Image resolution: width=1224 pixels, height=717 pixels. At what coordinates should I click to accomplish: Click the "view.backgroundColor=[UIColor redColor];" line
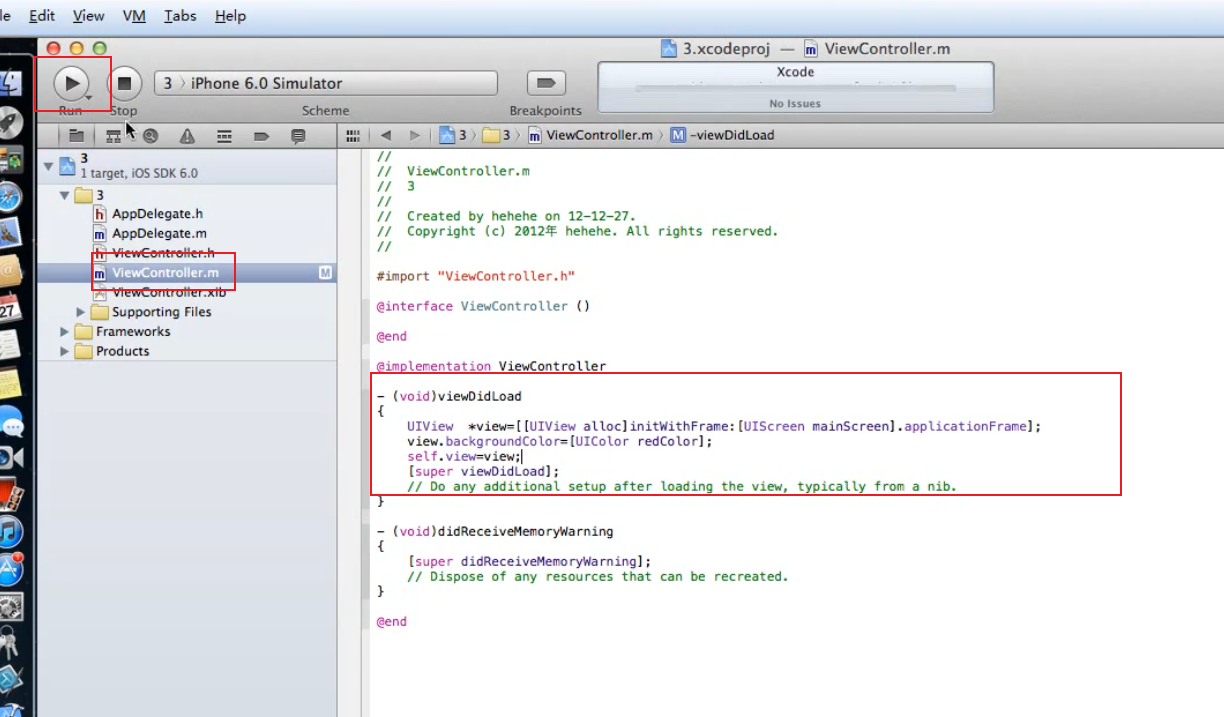click(x=560, y=441)
